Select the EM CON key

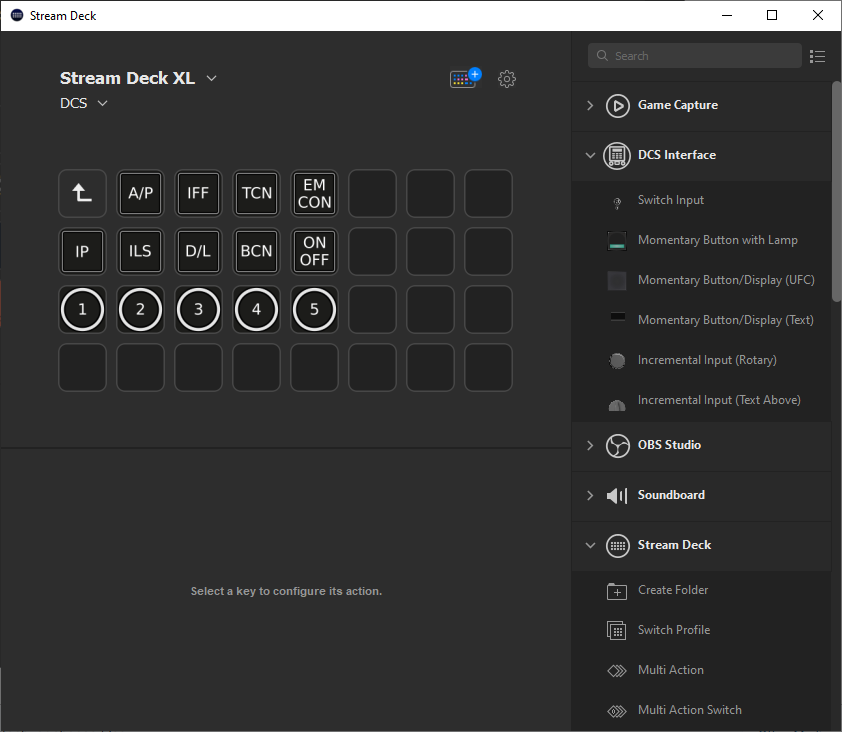point(314,193)
